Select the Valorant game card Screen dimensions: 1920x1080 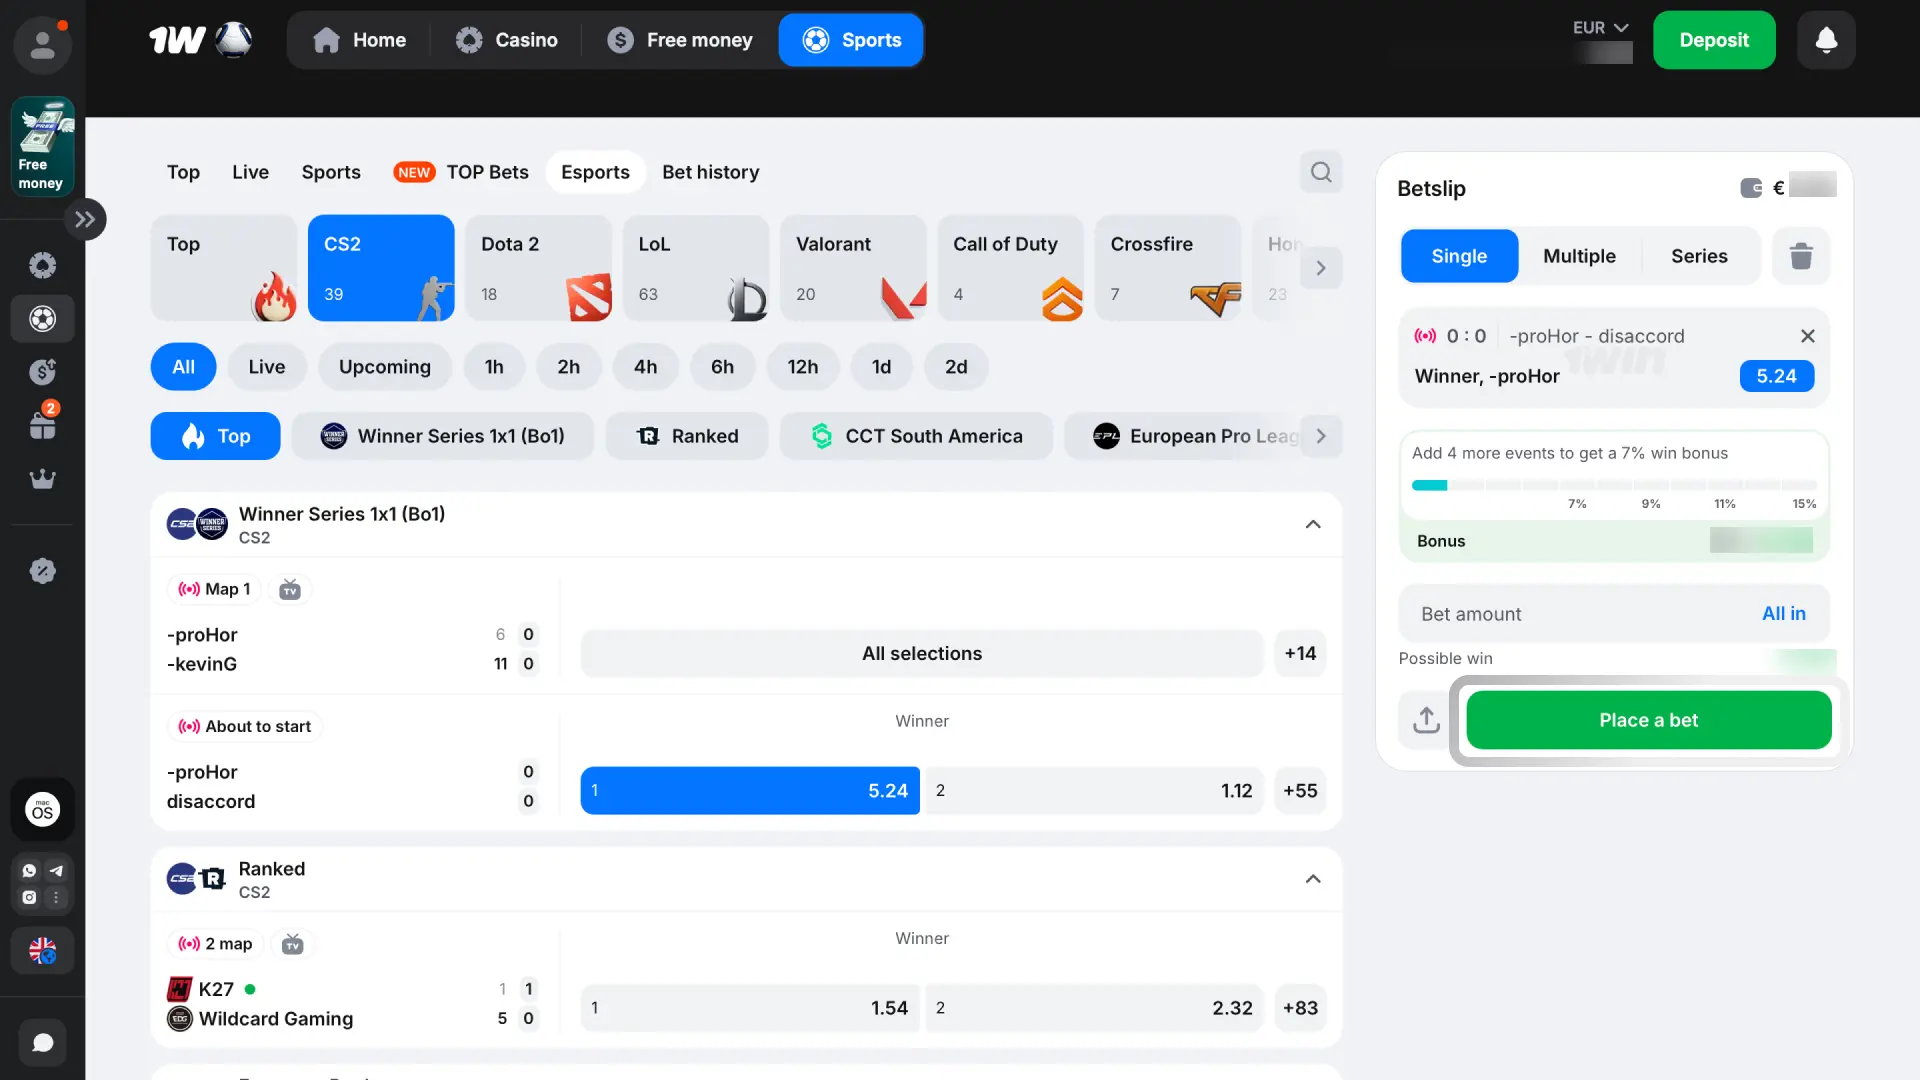tap(853, 268)
